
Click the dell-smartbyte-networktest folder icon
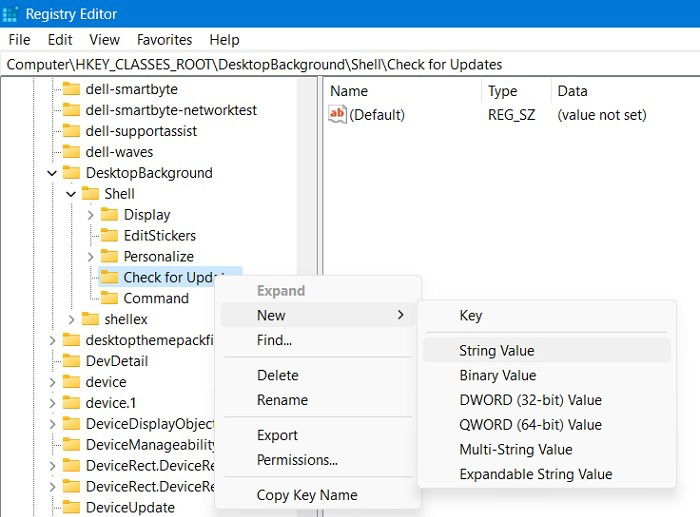71,110
